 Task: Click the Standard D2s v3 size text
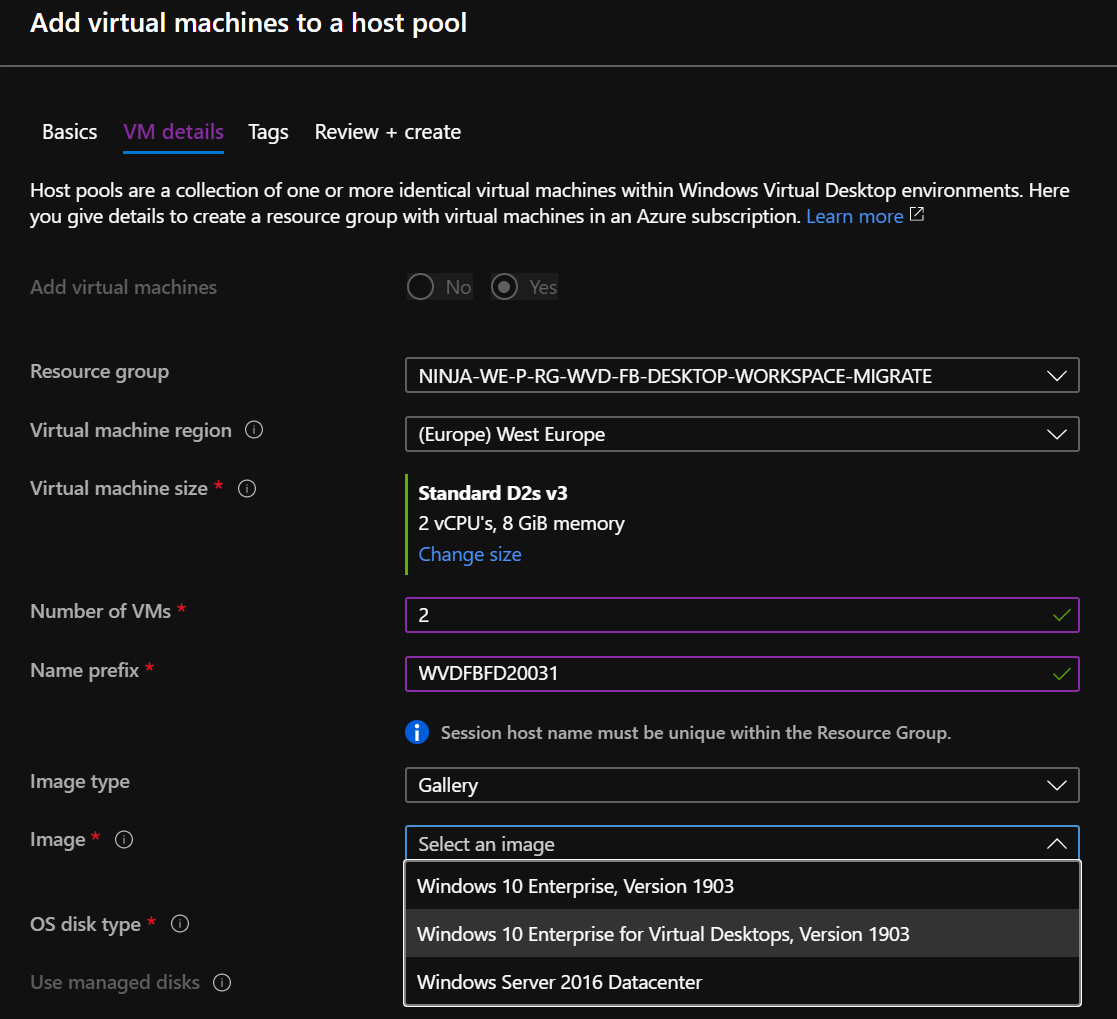click(492, 493)
